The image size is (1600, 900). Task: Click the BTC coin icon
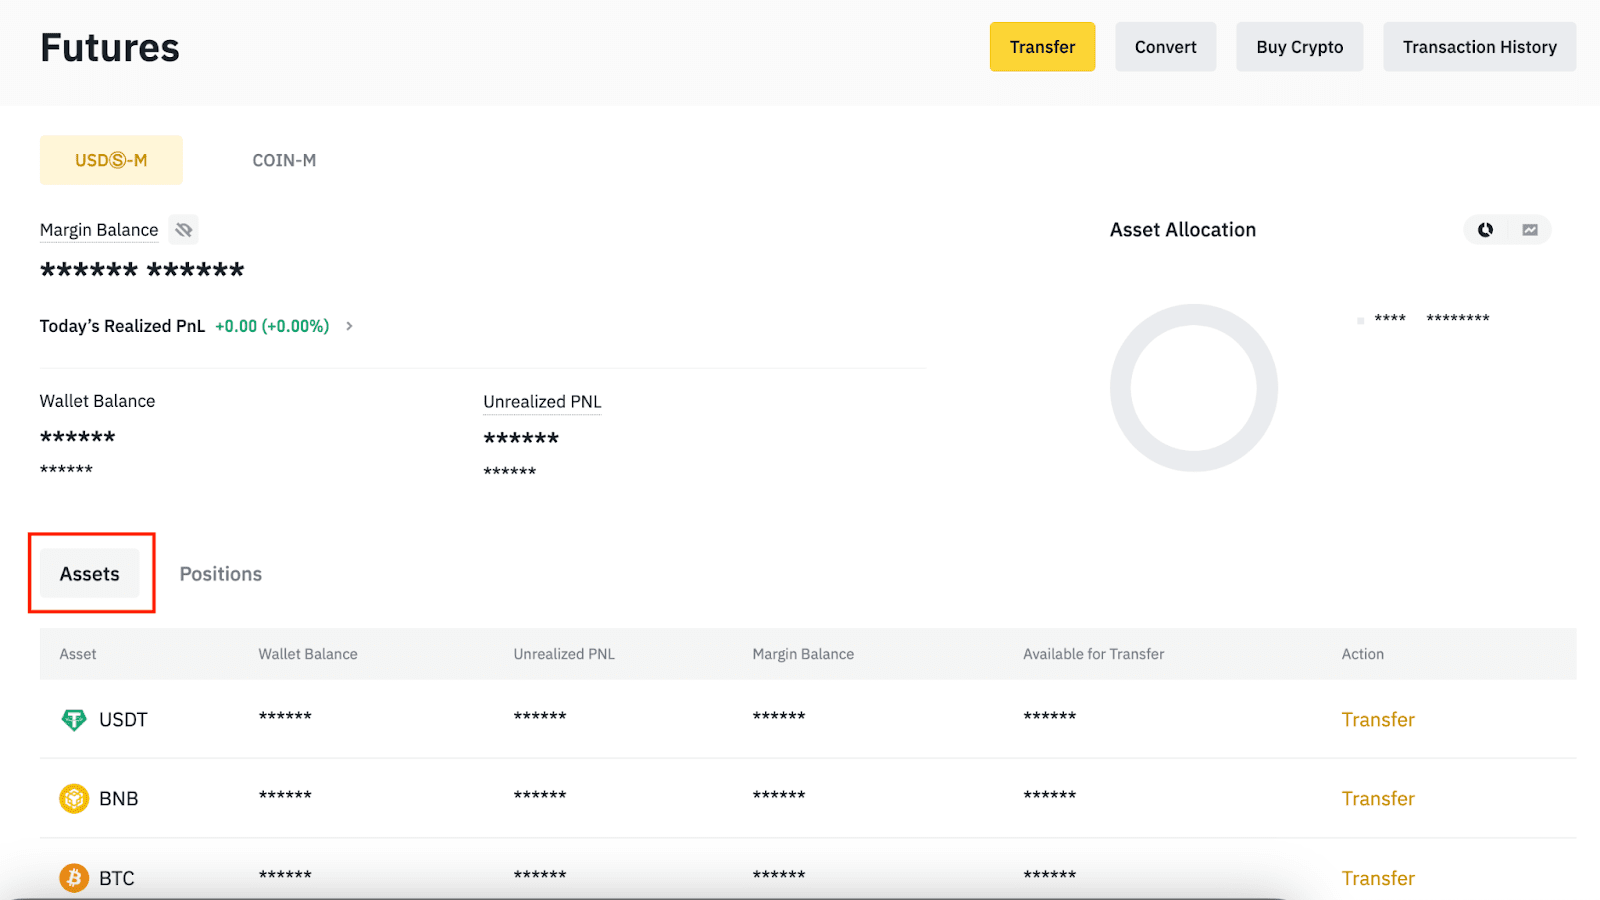click(74, 878)
